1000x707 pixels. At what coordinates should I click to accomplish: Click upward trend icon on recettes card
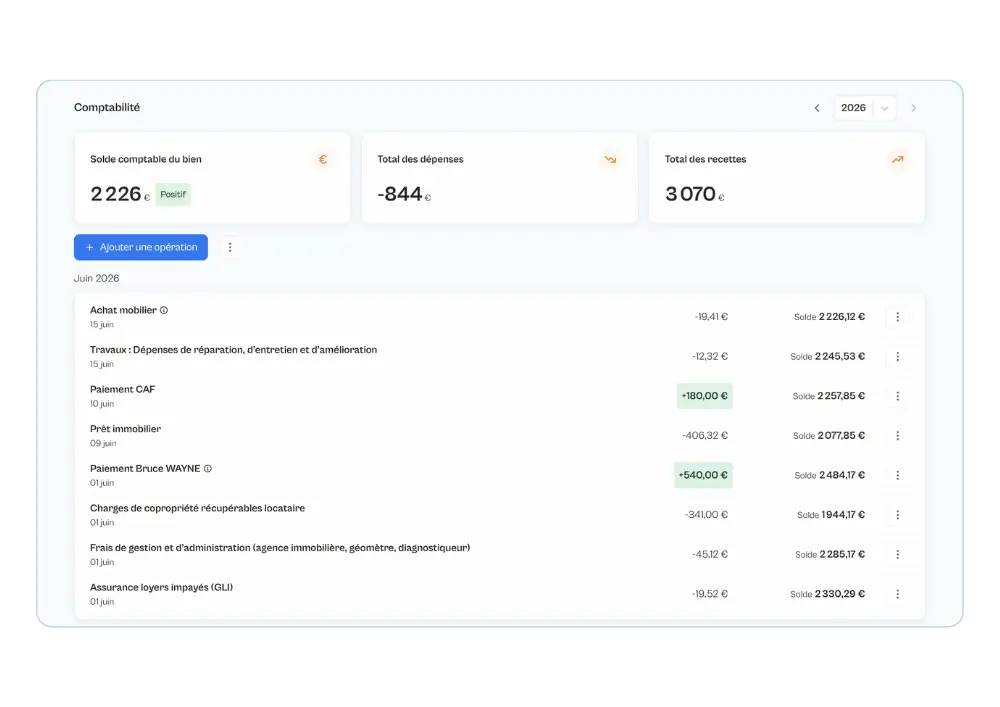[897, 159]
